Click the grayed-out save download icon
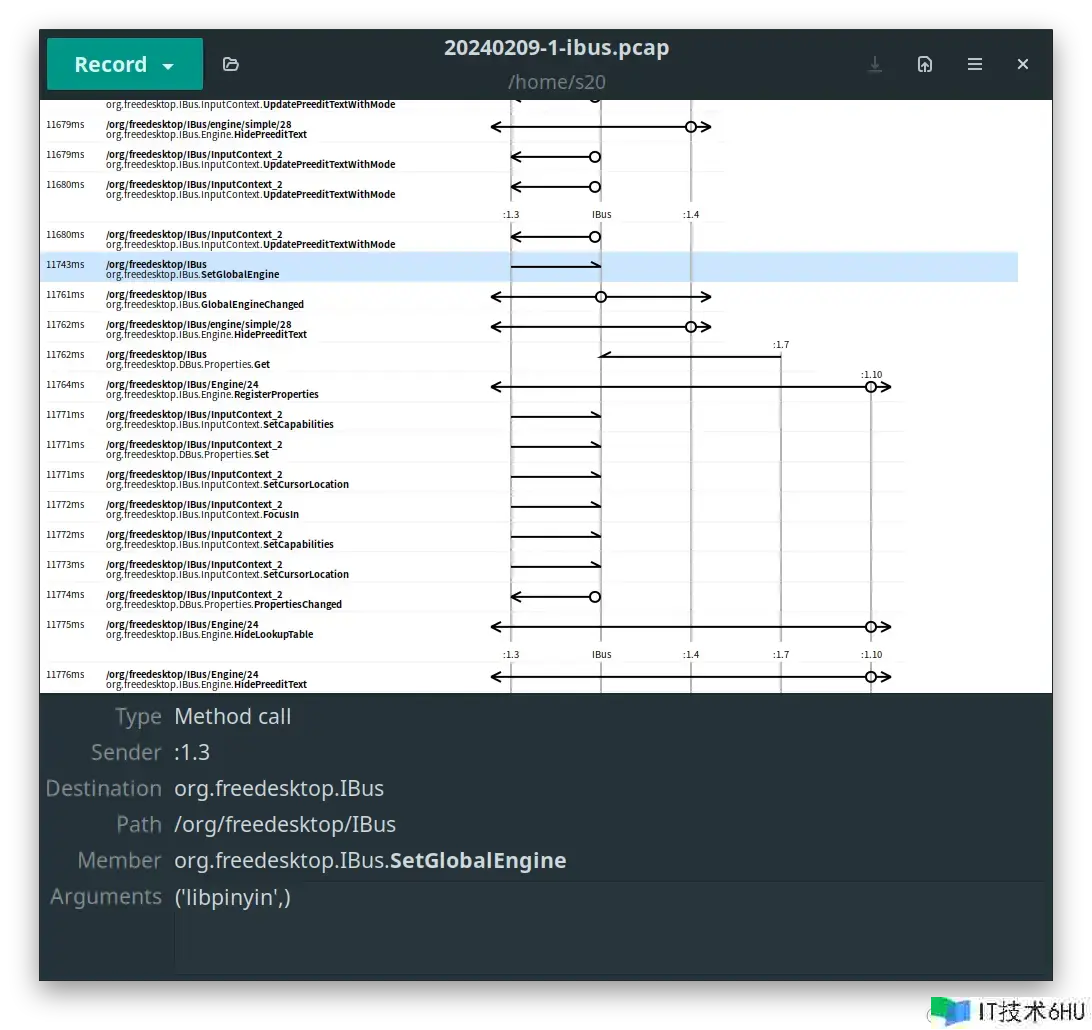This screenshot has height=1030, width=1092. pos(875,64)
